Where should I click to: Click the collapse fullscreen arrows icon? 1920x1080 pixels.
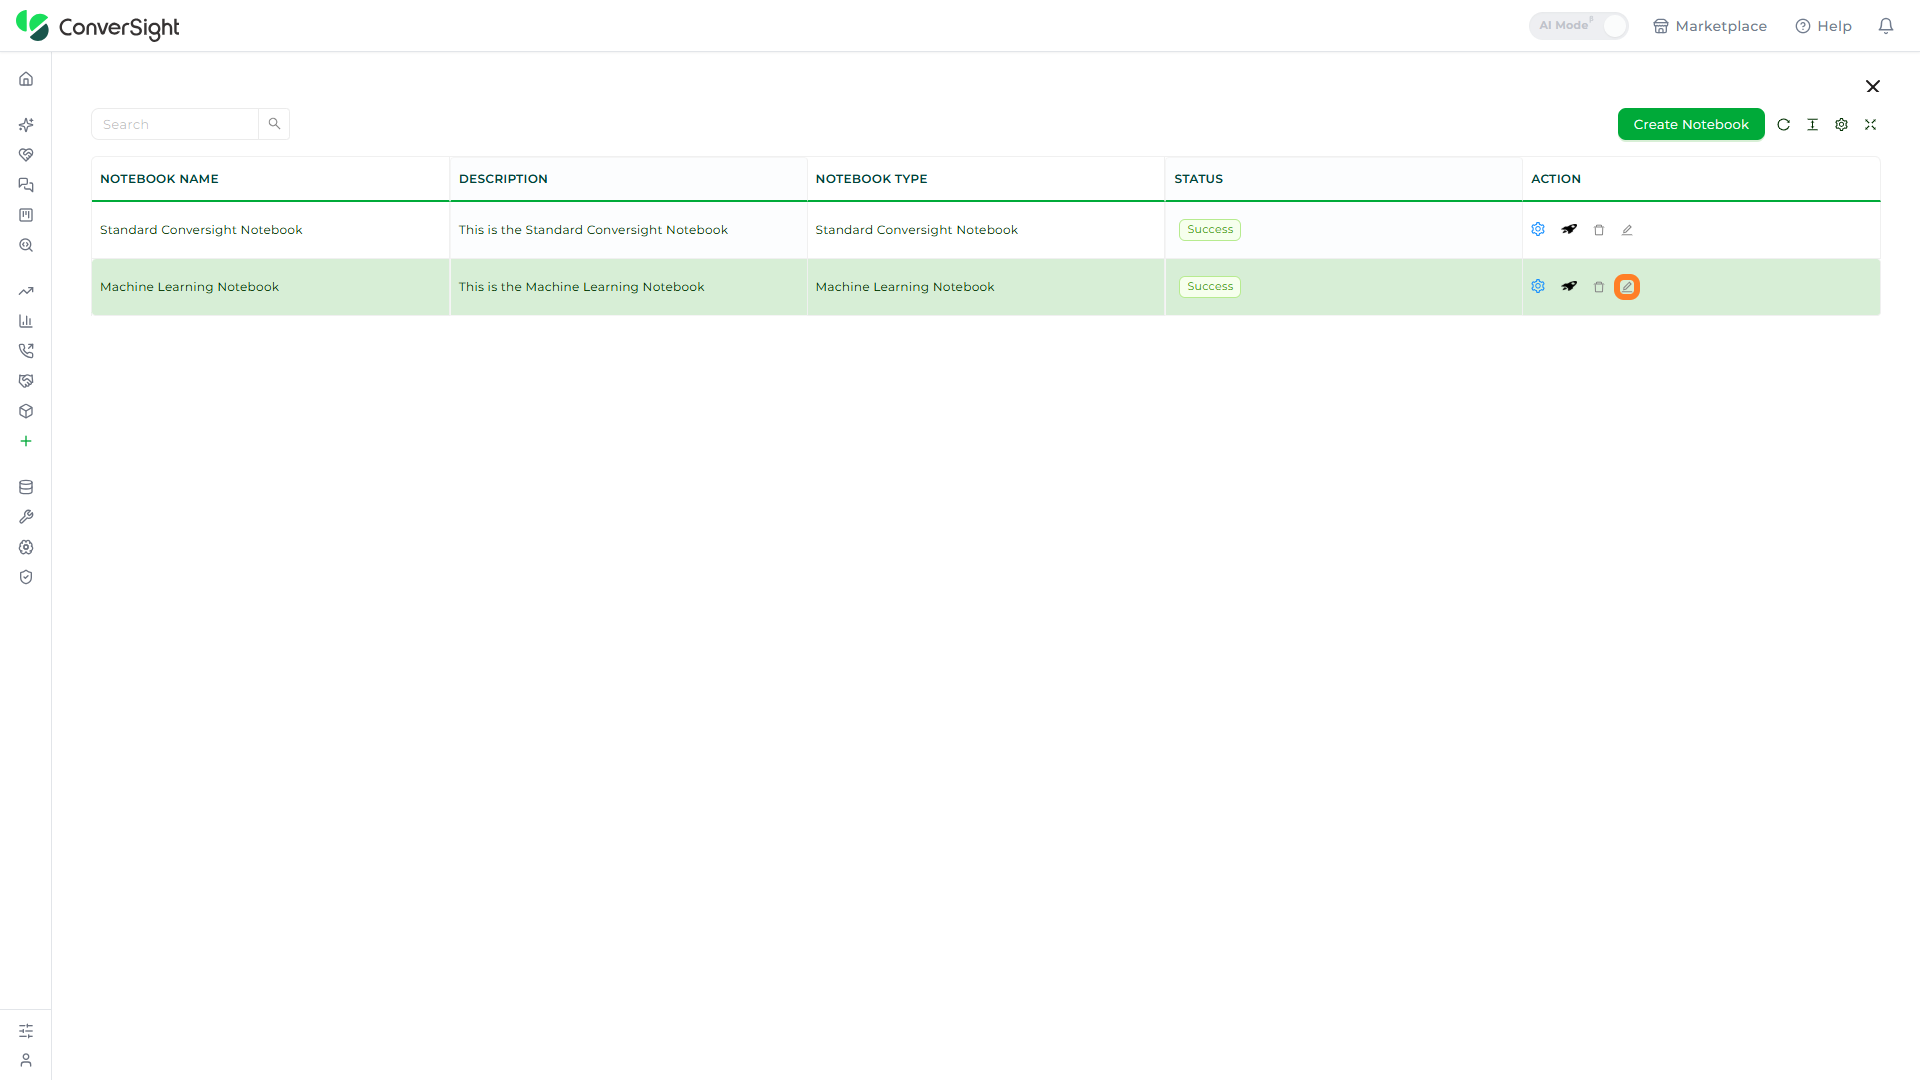(1870, 124)
